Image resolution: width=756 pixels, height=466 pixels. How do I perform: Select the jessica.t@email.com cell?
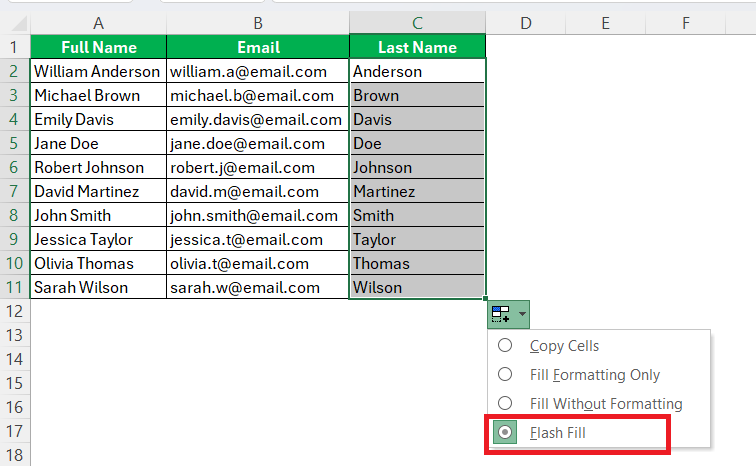[x=258, y=239]
